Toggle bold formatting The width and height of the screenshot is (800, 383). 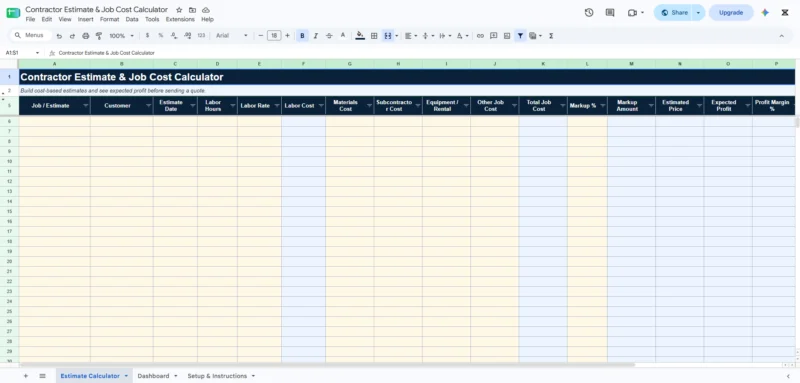pos(302,36)
